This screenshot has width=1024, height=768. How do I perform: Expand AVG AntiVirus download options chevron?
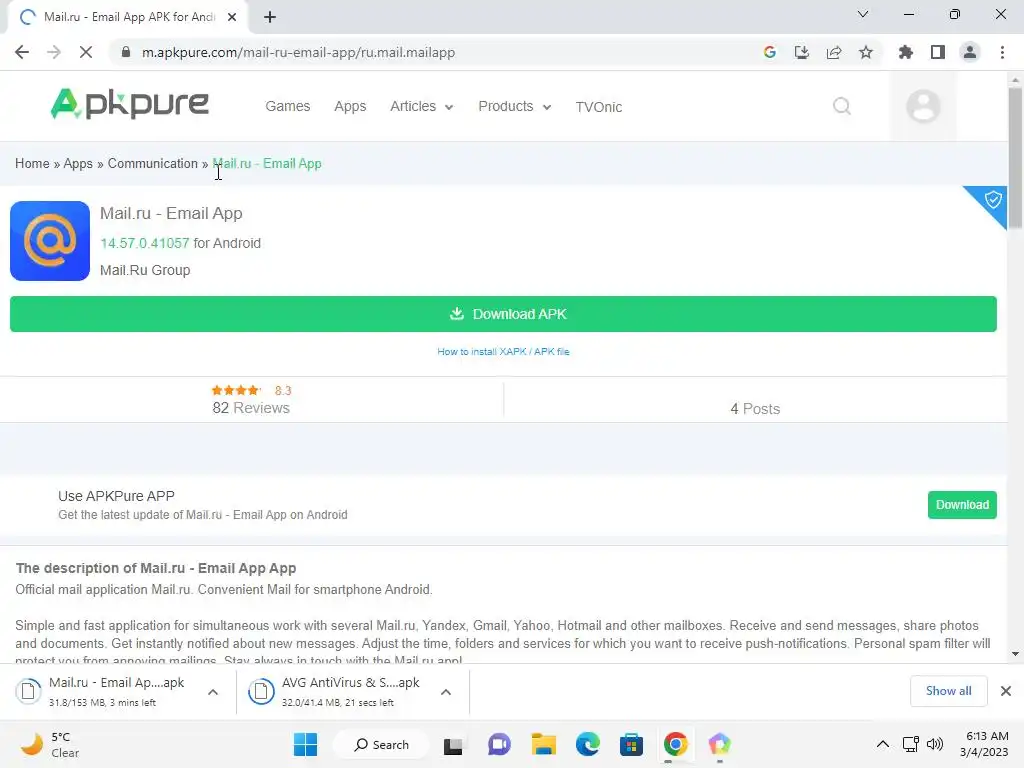(445, 692)
